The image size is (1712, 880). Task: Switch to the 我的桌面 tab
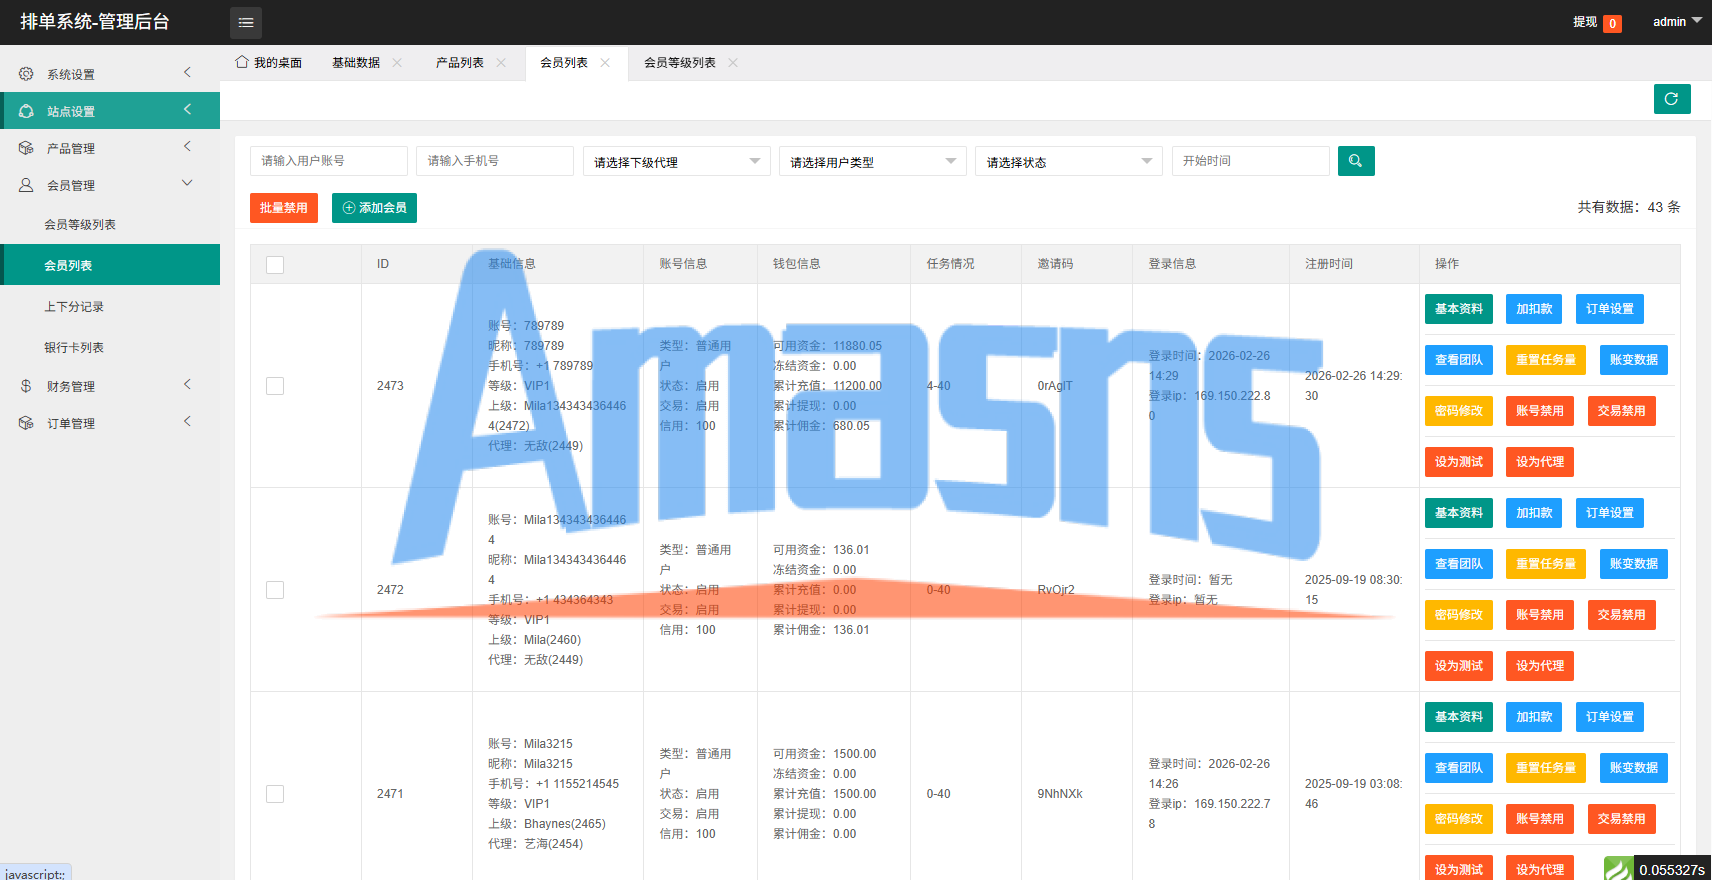pos(269,62)
